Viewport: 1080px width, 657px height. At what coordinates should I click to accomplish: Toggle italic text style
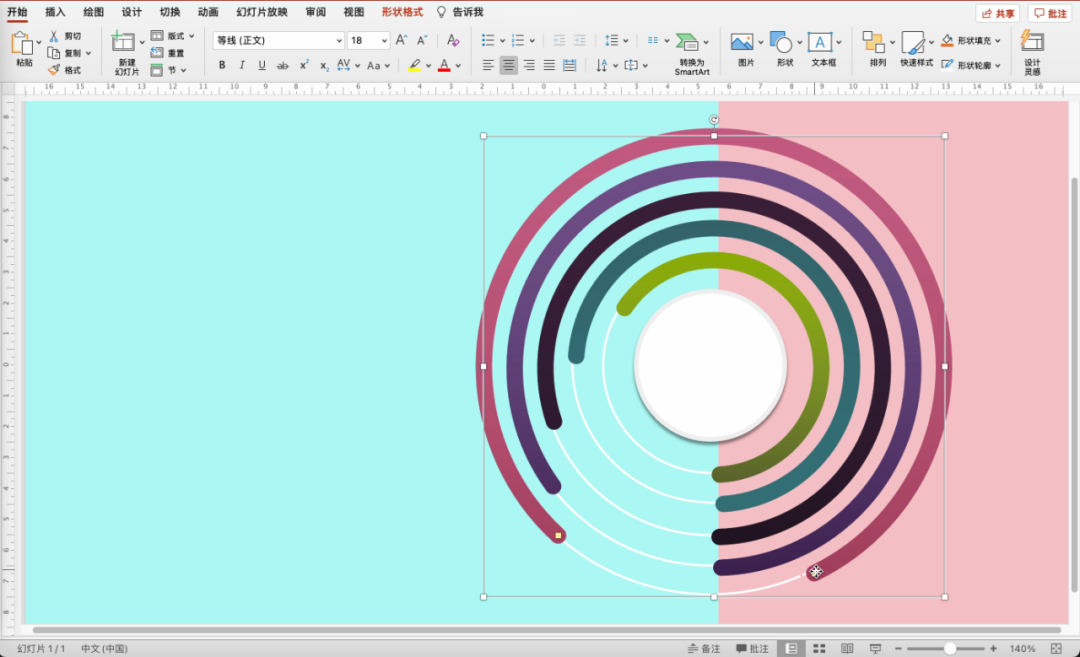[242, 65]
